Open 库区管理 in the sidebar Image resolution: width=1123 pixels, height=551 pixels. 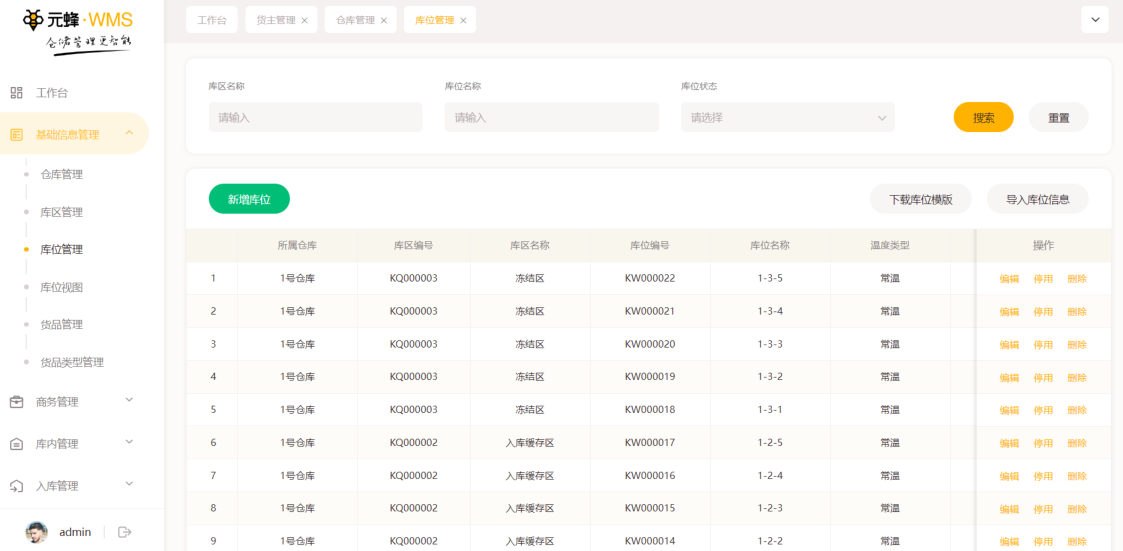tap(62, 212)
